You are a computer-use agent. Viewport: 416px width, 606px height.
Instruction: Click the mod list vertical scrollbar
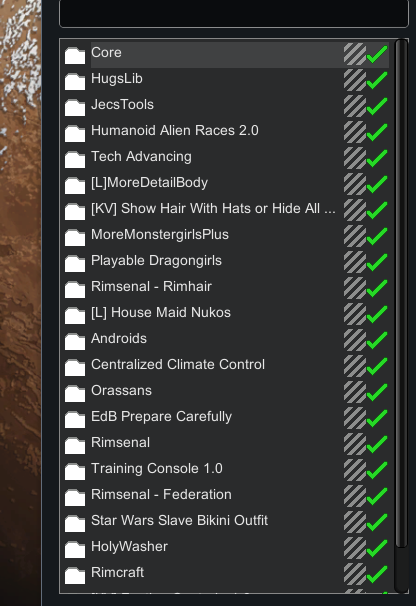coord(401,294)
